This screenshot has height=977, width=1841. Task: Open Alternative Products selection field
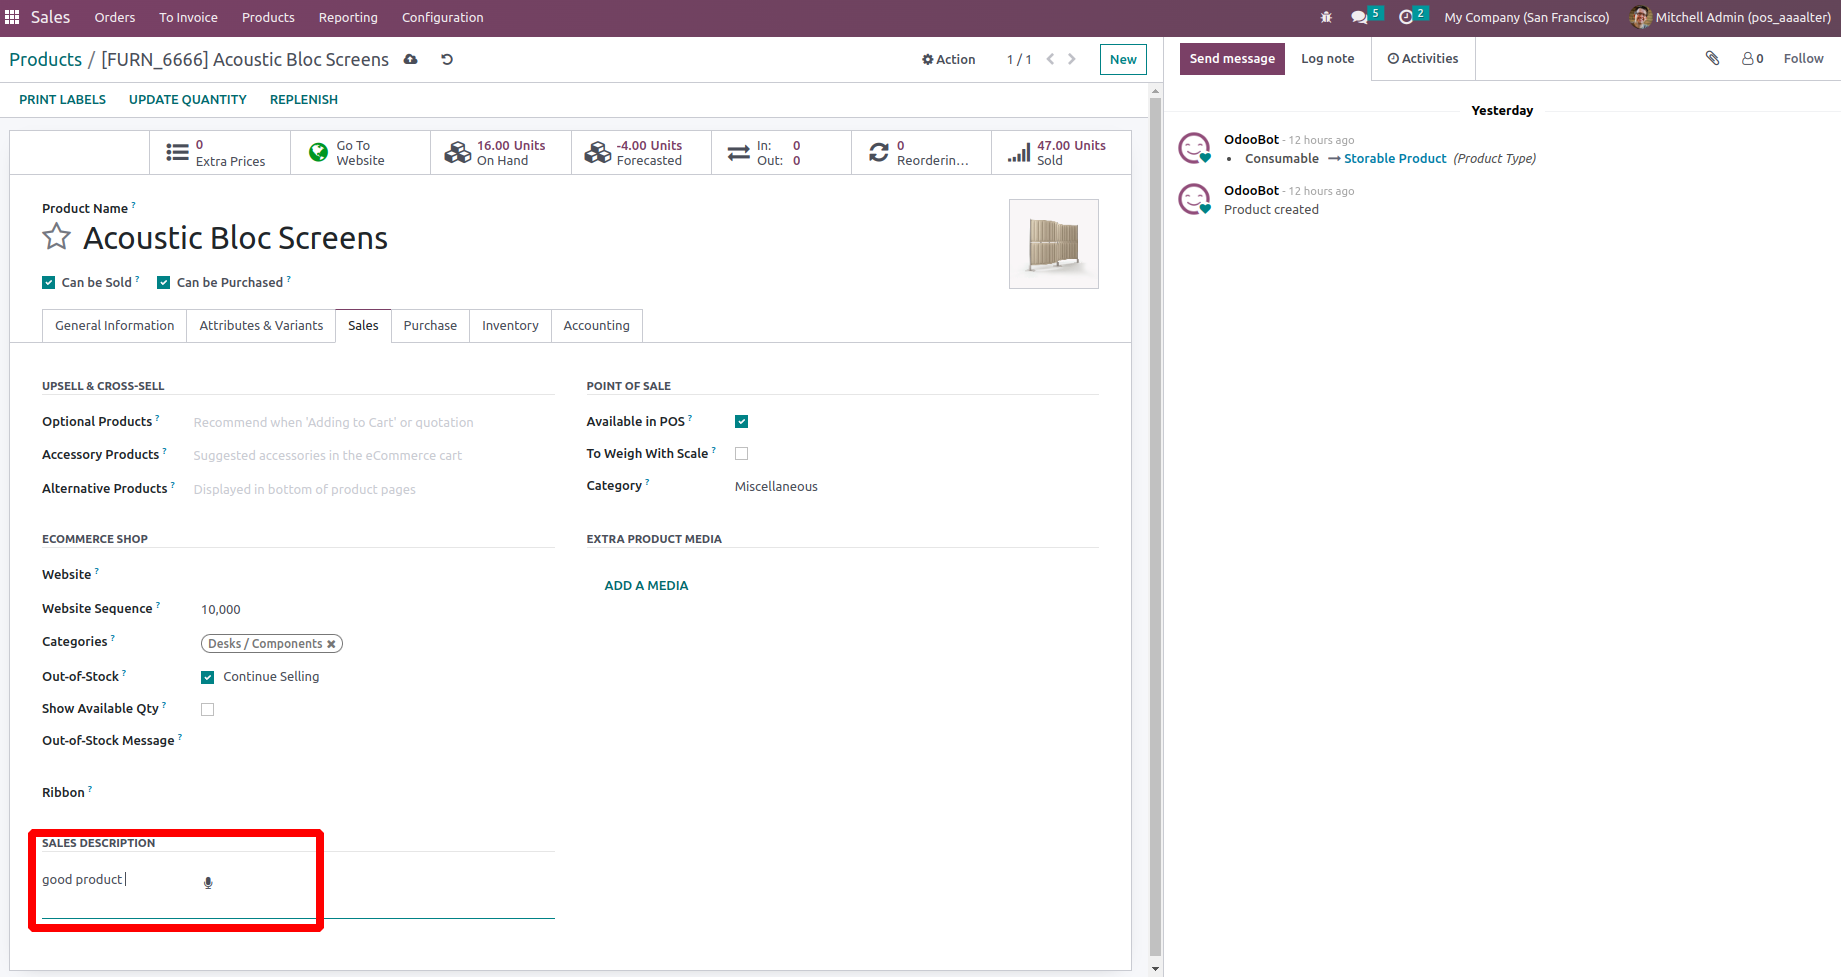tap(373, 490)
